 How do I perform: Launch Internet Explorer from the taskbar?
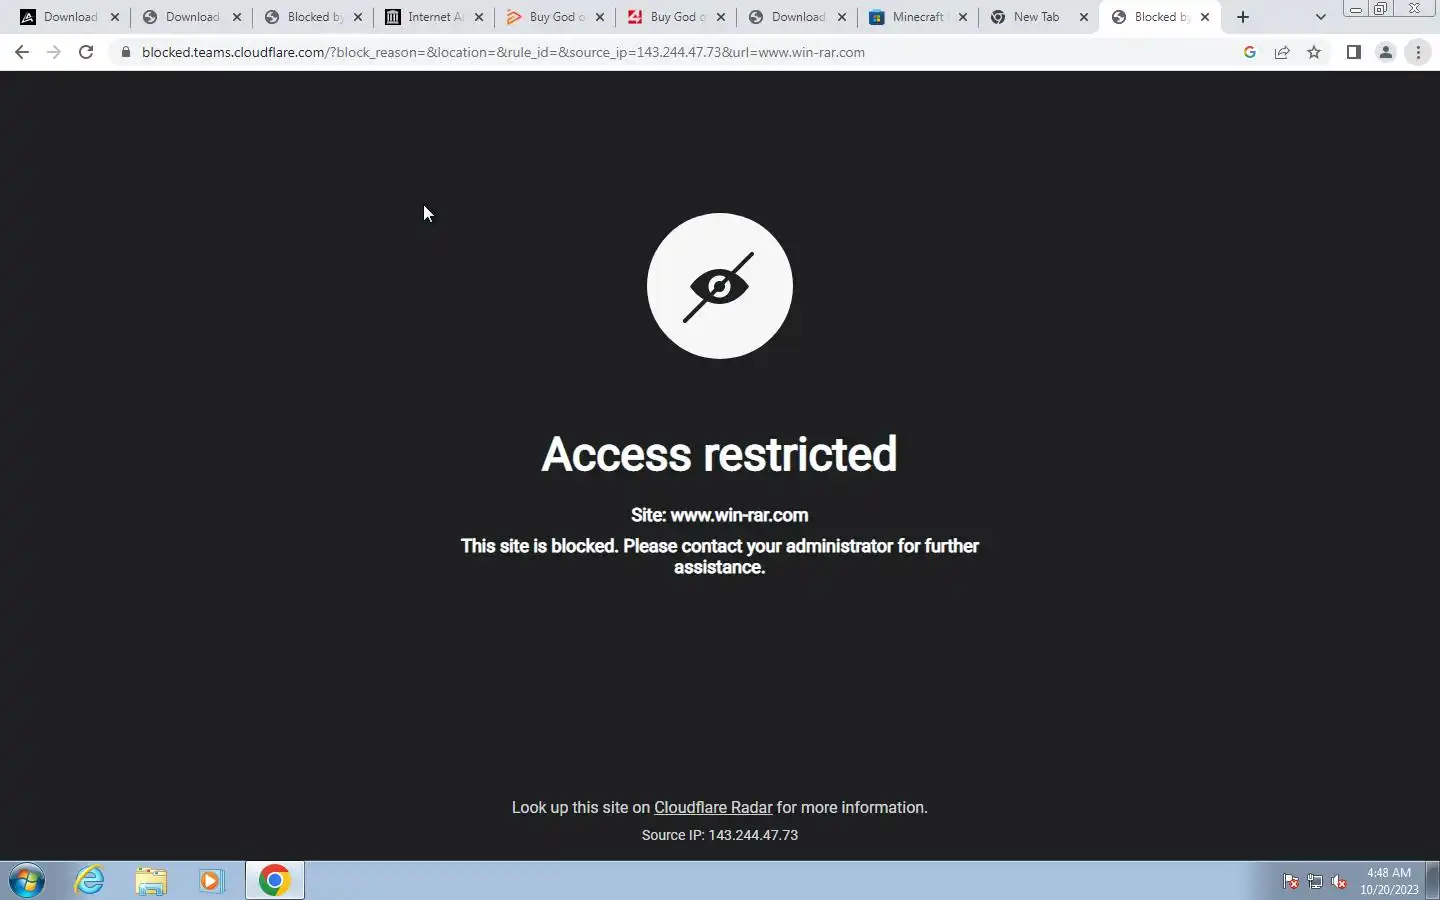[x=90, y=881]
